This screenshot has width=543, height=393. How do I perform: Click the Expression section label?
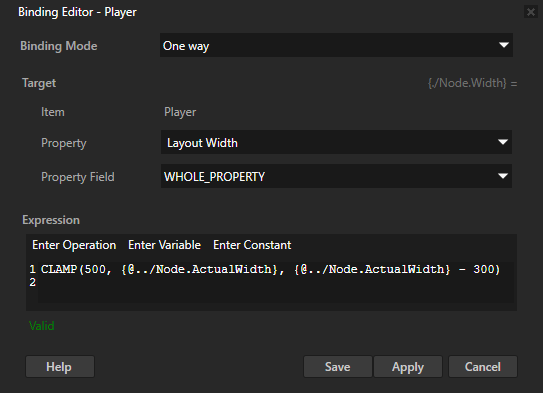pos(51,220)
